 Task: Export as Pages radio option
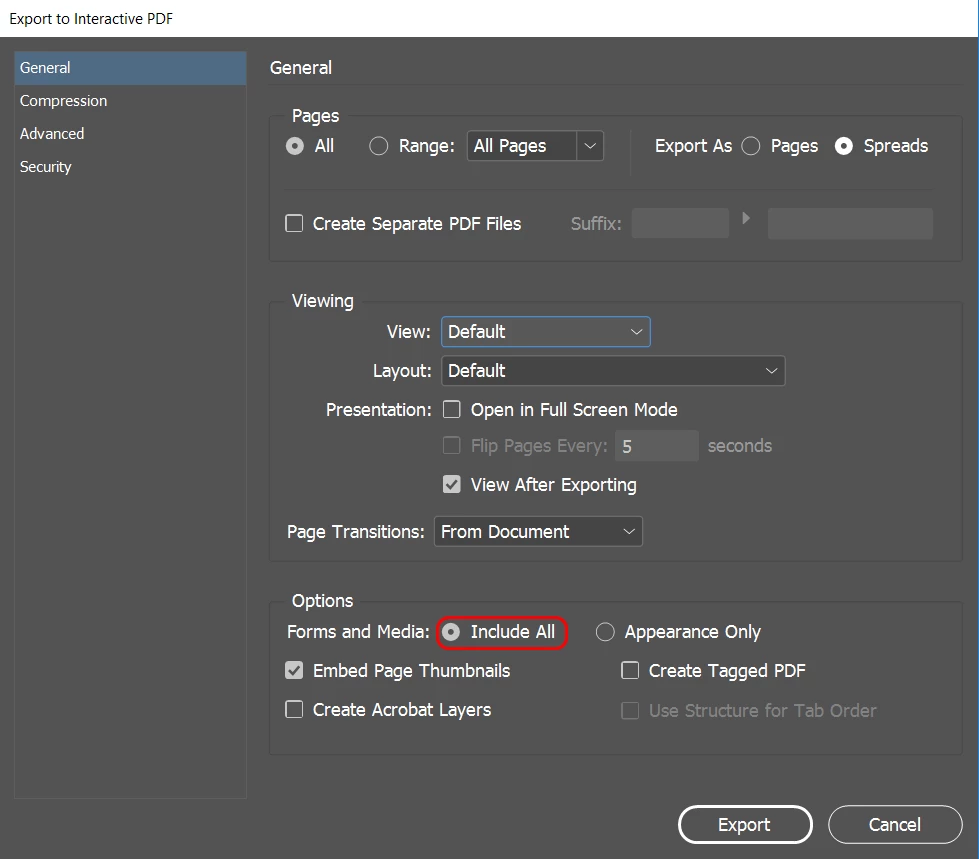point(750,146)
